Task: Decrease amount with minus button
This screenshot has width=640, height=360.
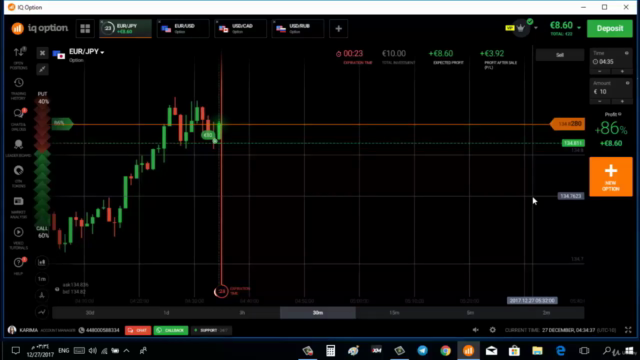Action: coord(600,102)
